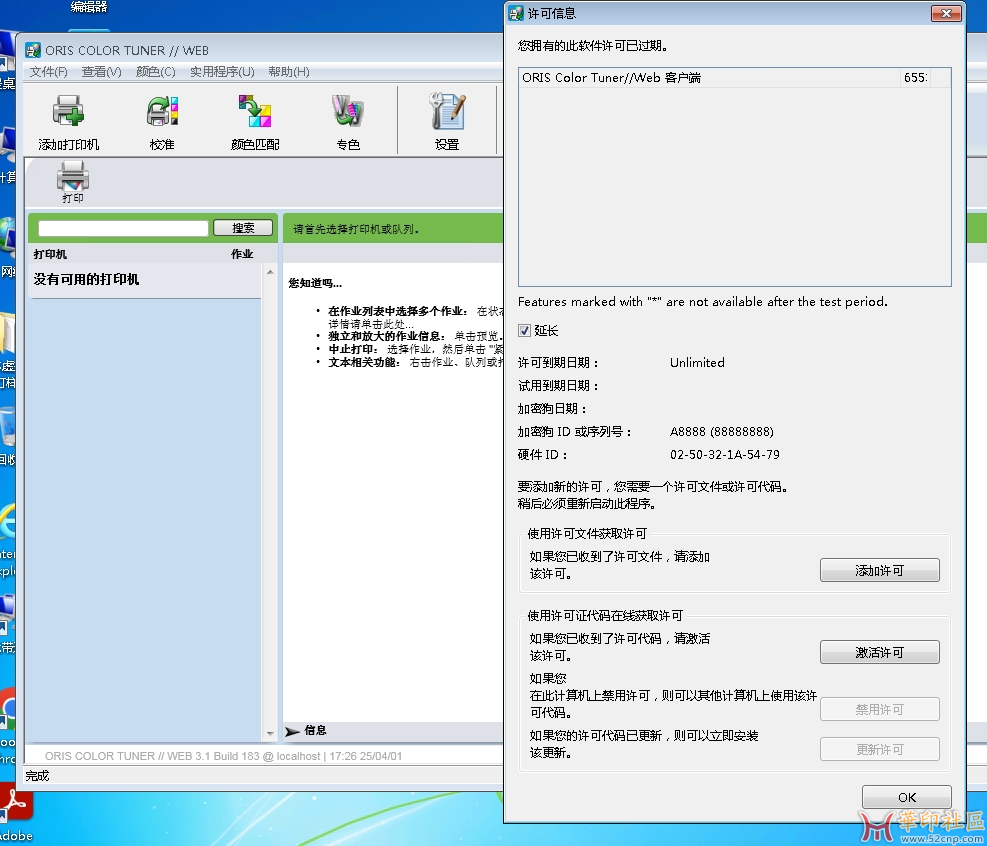This screenshot has height=846, width=987.
Task: Open the Settings (设置) toolbar icon
Action: point(447,122)
